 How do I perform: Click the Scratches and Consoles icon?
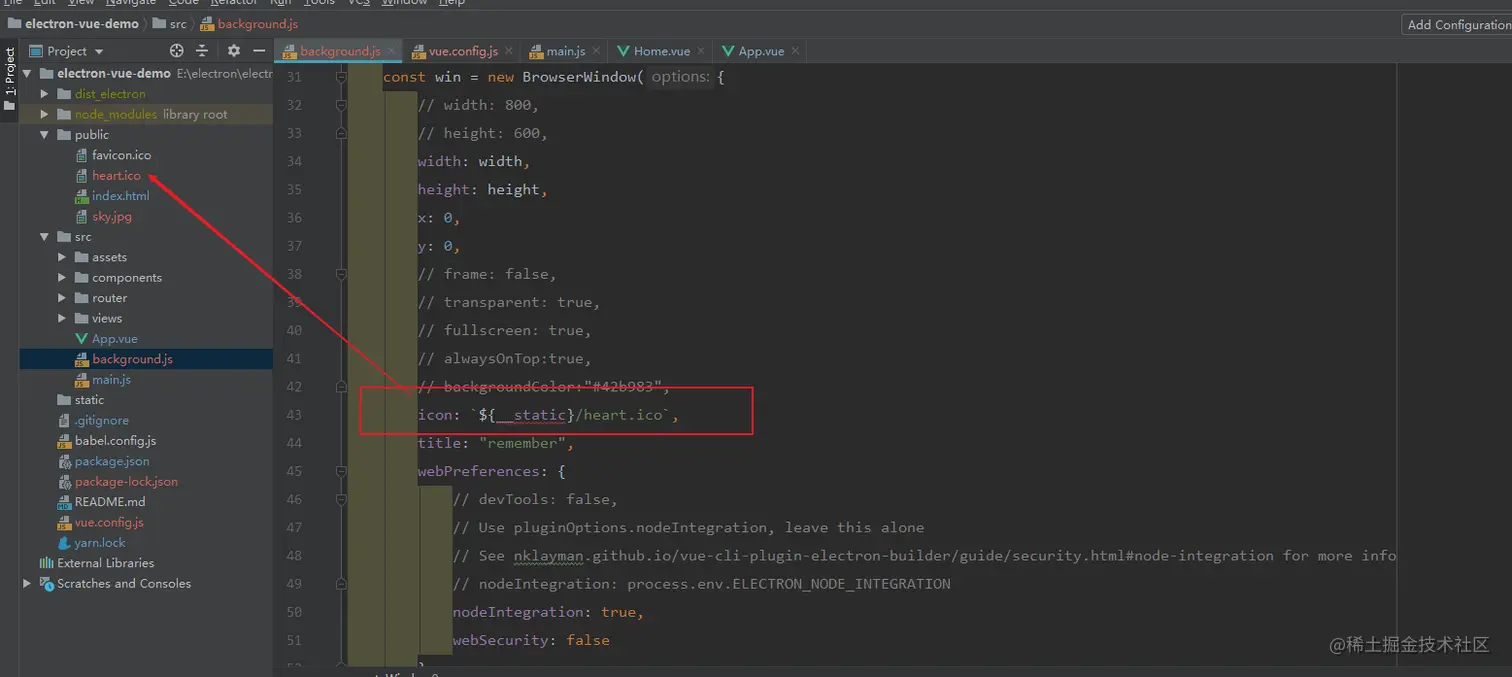pyautogui.click(x=46, y=584)
